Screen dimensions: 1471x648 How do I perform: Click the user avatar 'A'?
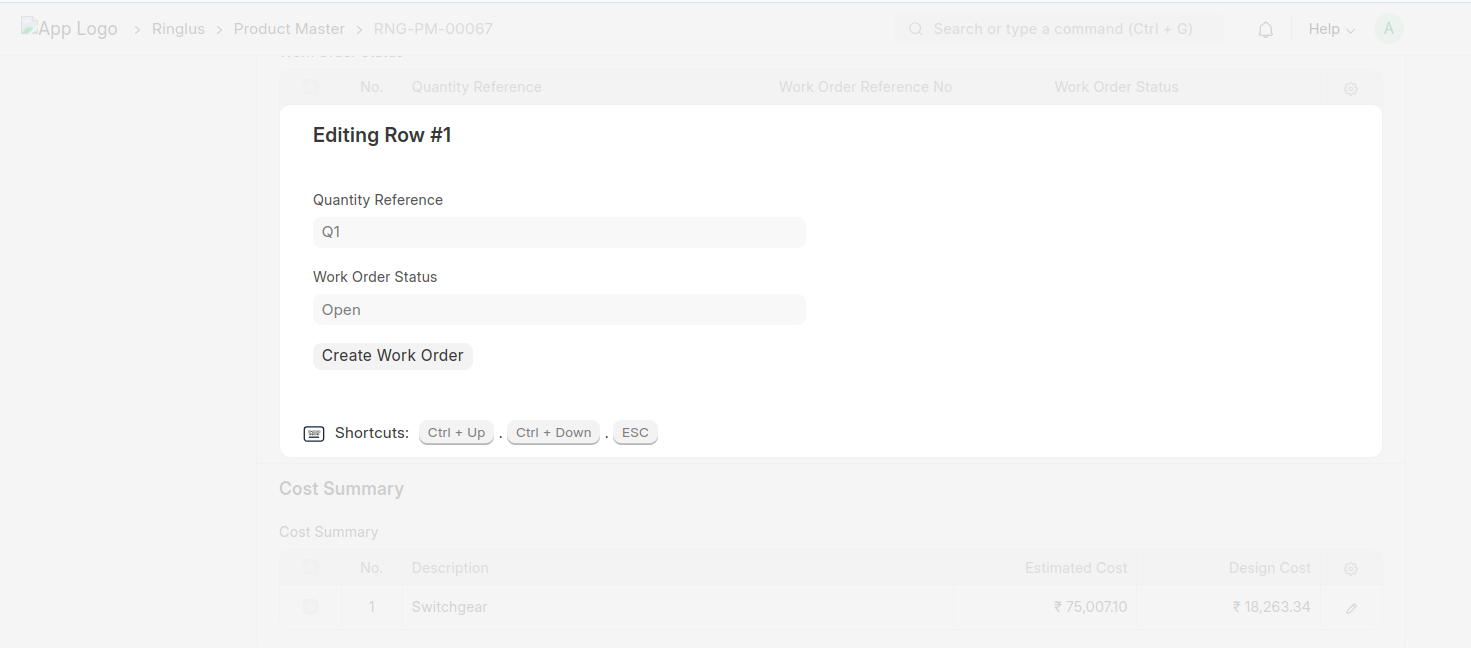1388,29
